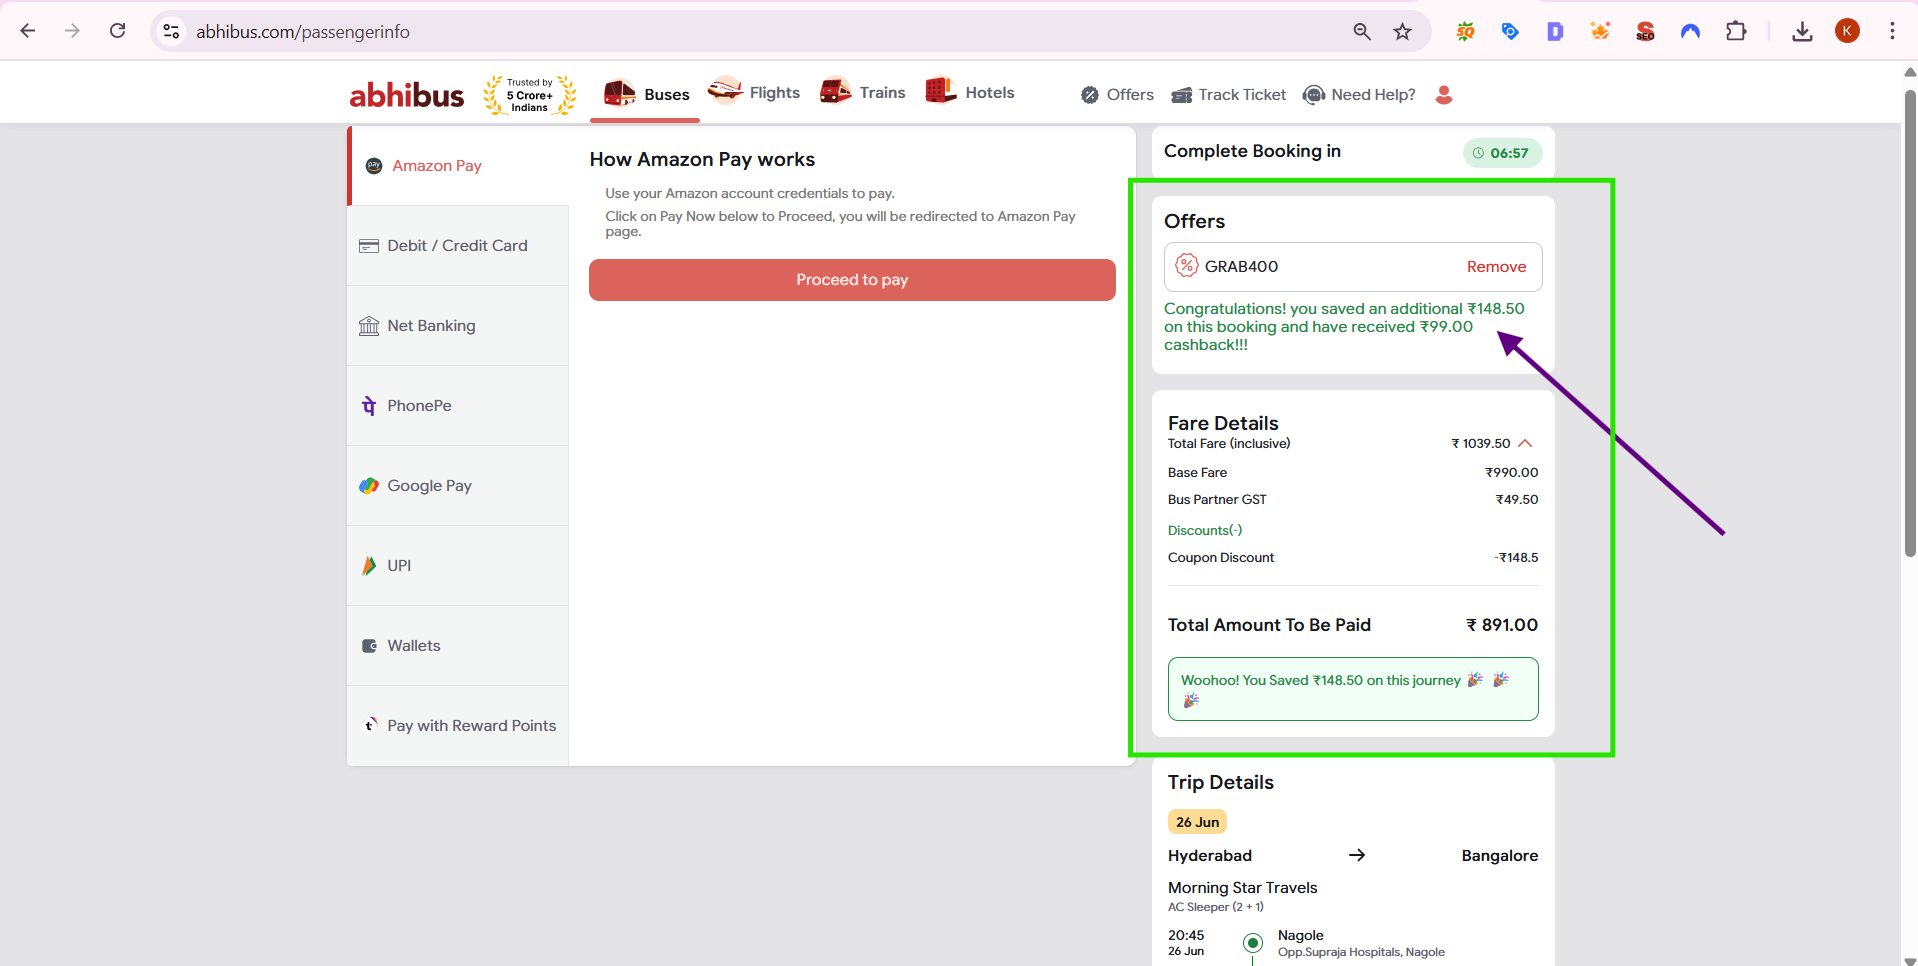Open Track Ticket in the header
The image size is (1918, 966).
pyautogui.click(x=1228, y=94)
